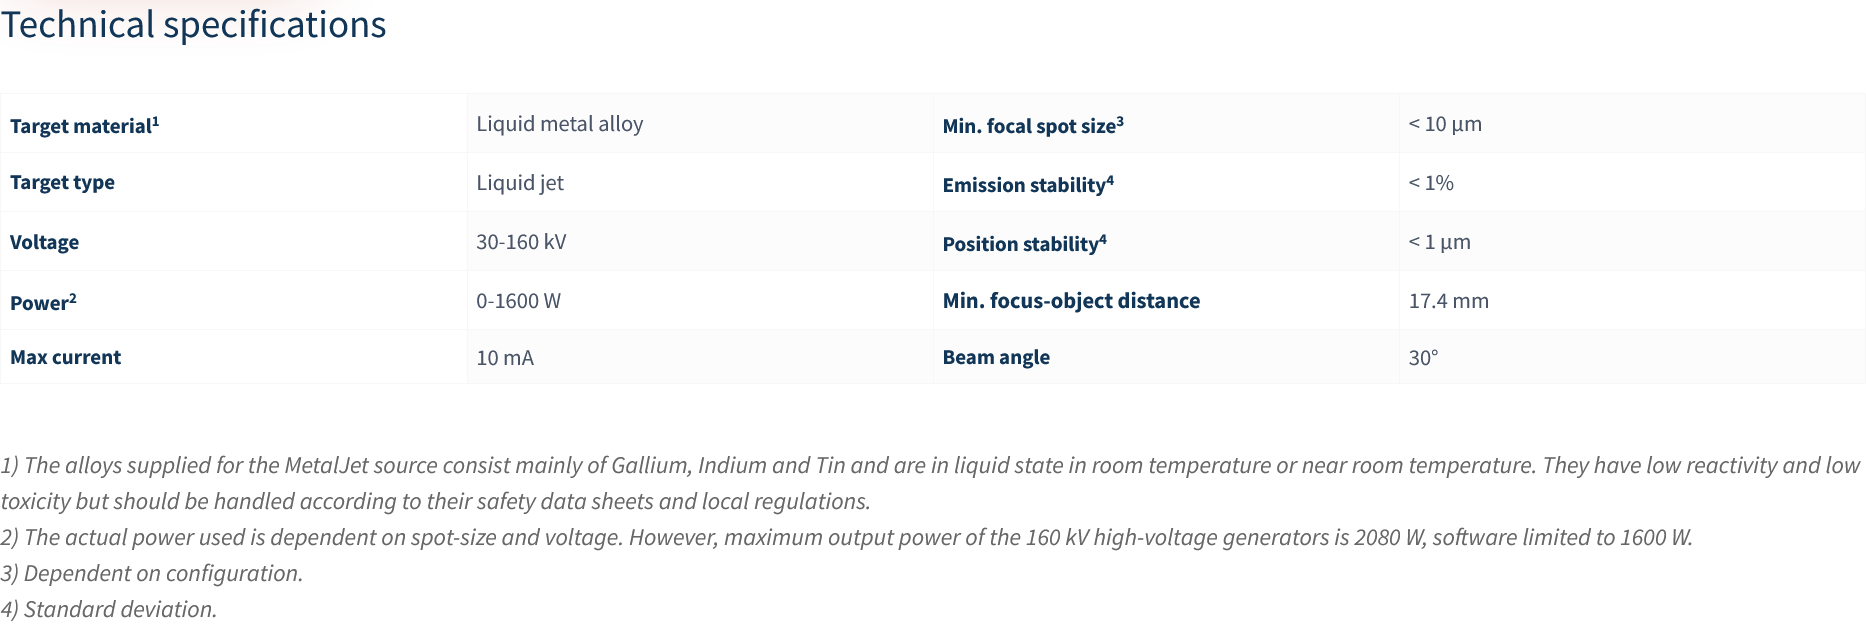Select the 17.4 mm distance value
The image size is (1866, 627).
coord(1448,301)
